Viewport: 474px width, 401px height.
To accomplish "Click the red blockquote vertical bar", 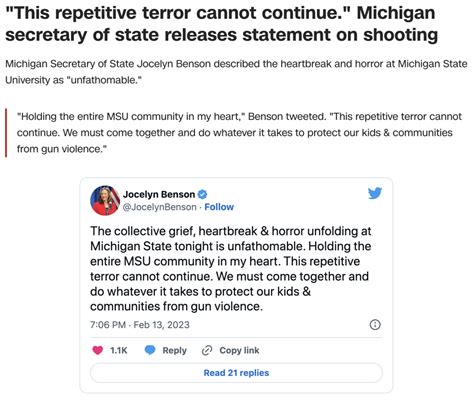I will pyautogui.click(x=6, y=133).
